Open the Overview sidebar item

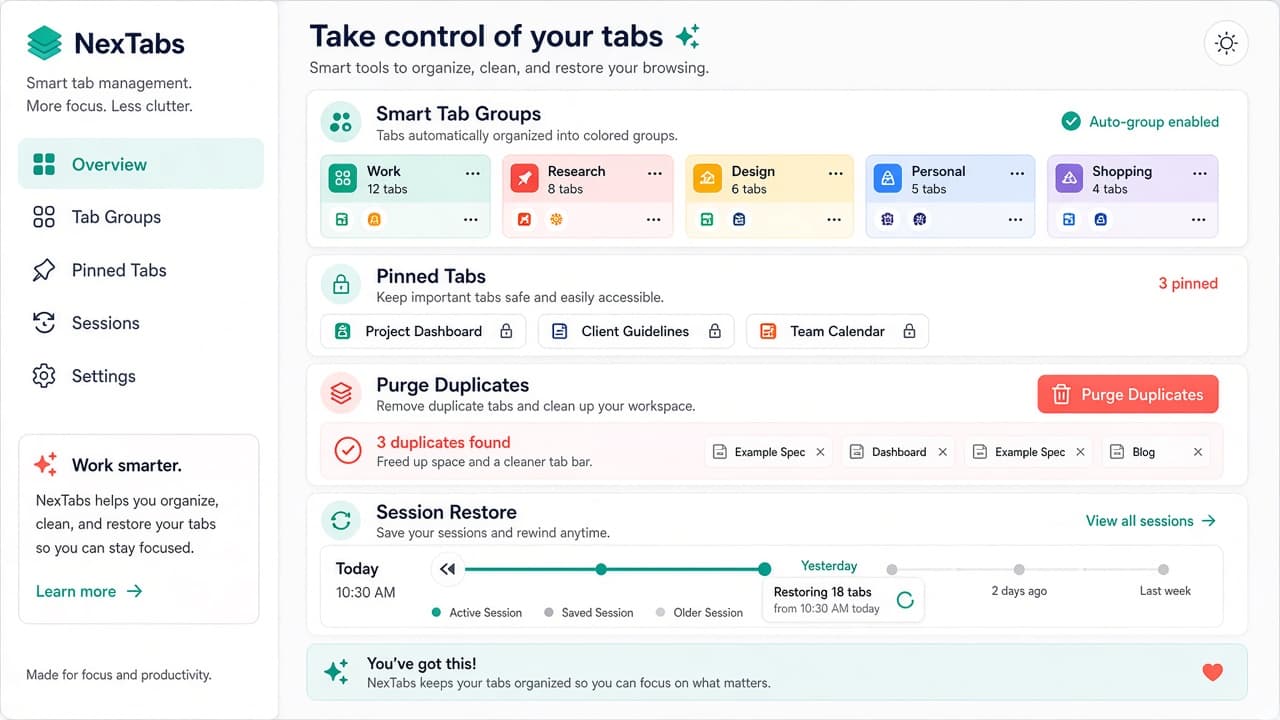click(141, 164)
